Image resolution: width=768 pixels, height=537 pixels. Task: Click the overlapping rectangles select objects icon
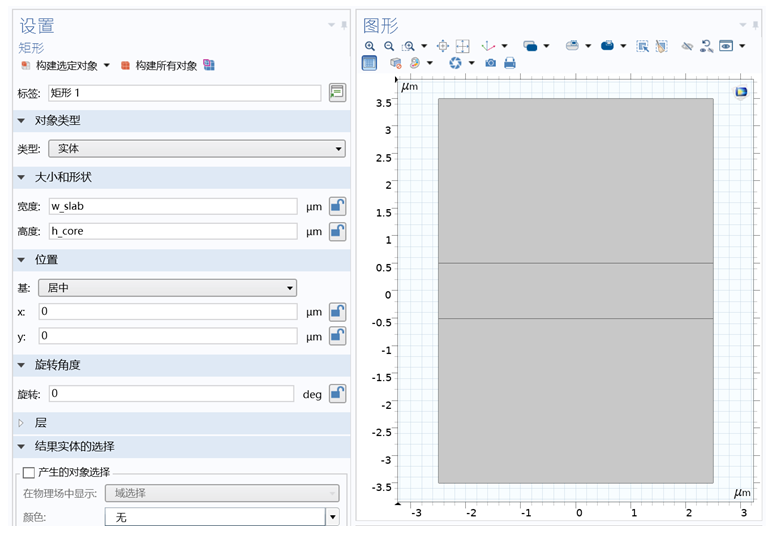530,46
